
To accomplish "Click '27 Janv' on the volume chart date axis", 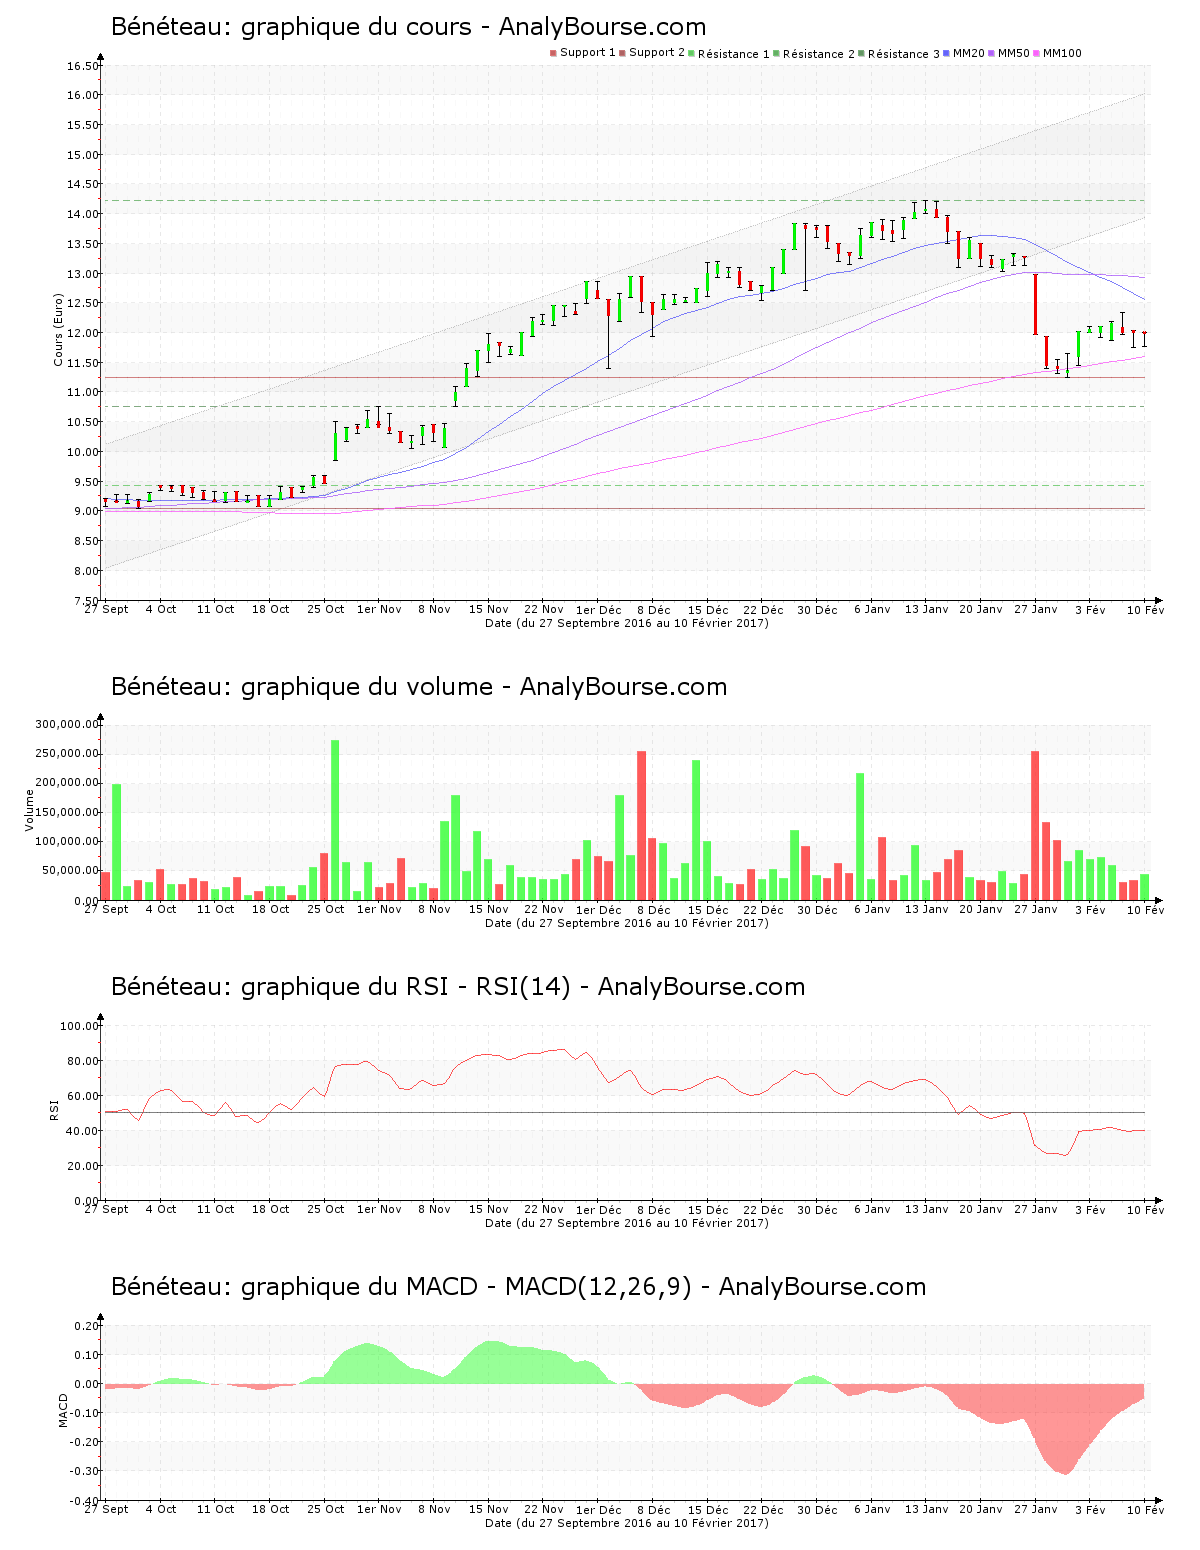I will click(x=1036, y=909).
